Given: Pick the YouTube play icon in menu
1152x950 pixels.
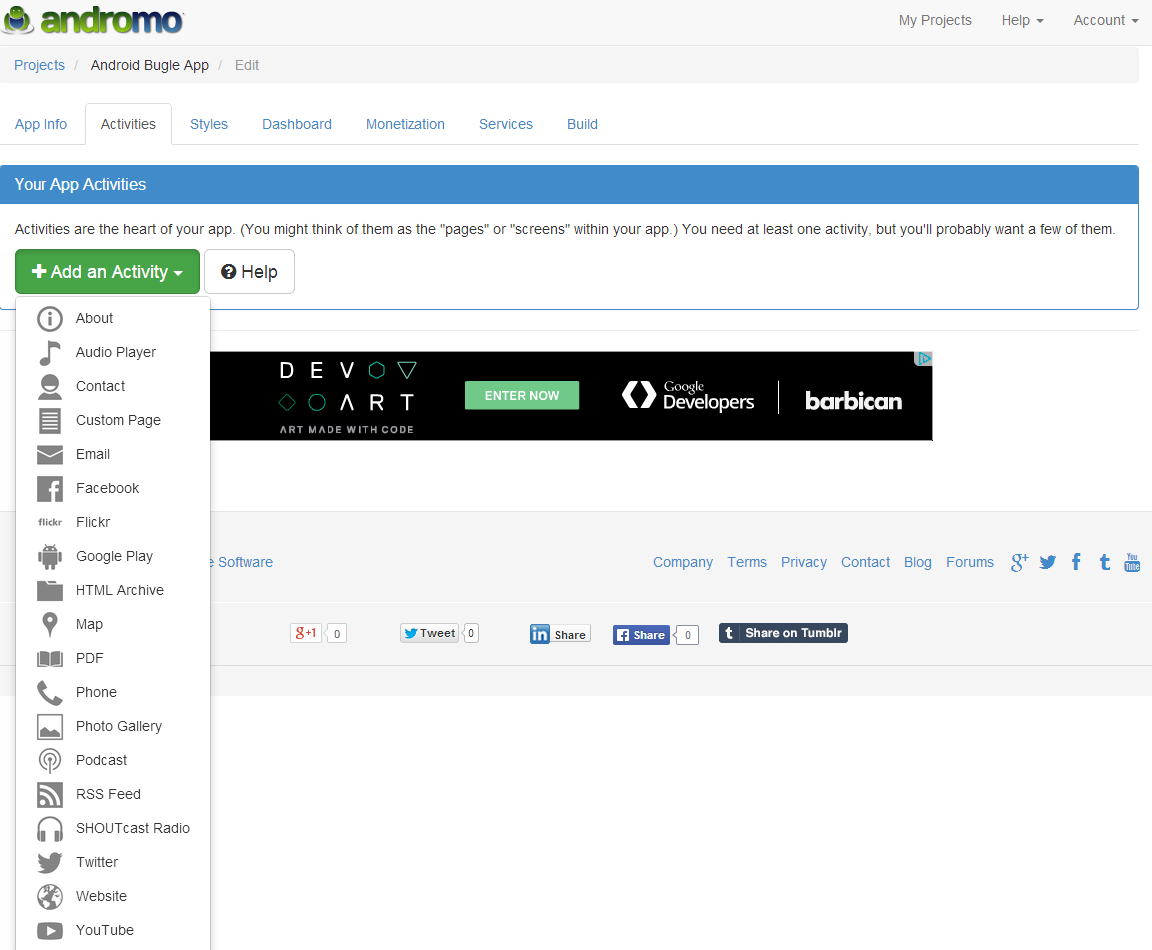Looking at the screenshot, I should pos(50,931).
